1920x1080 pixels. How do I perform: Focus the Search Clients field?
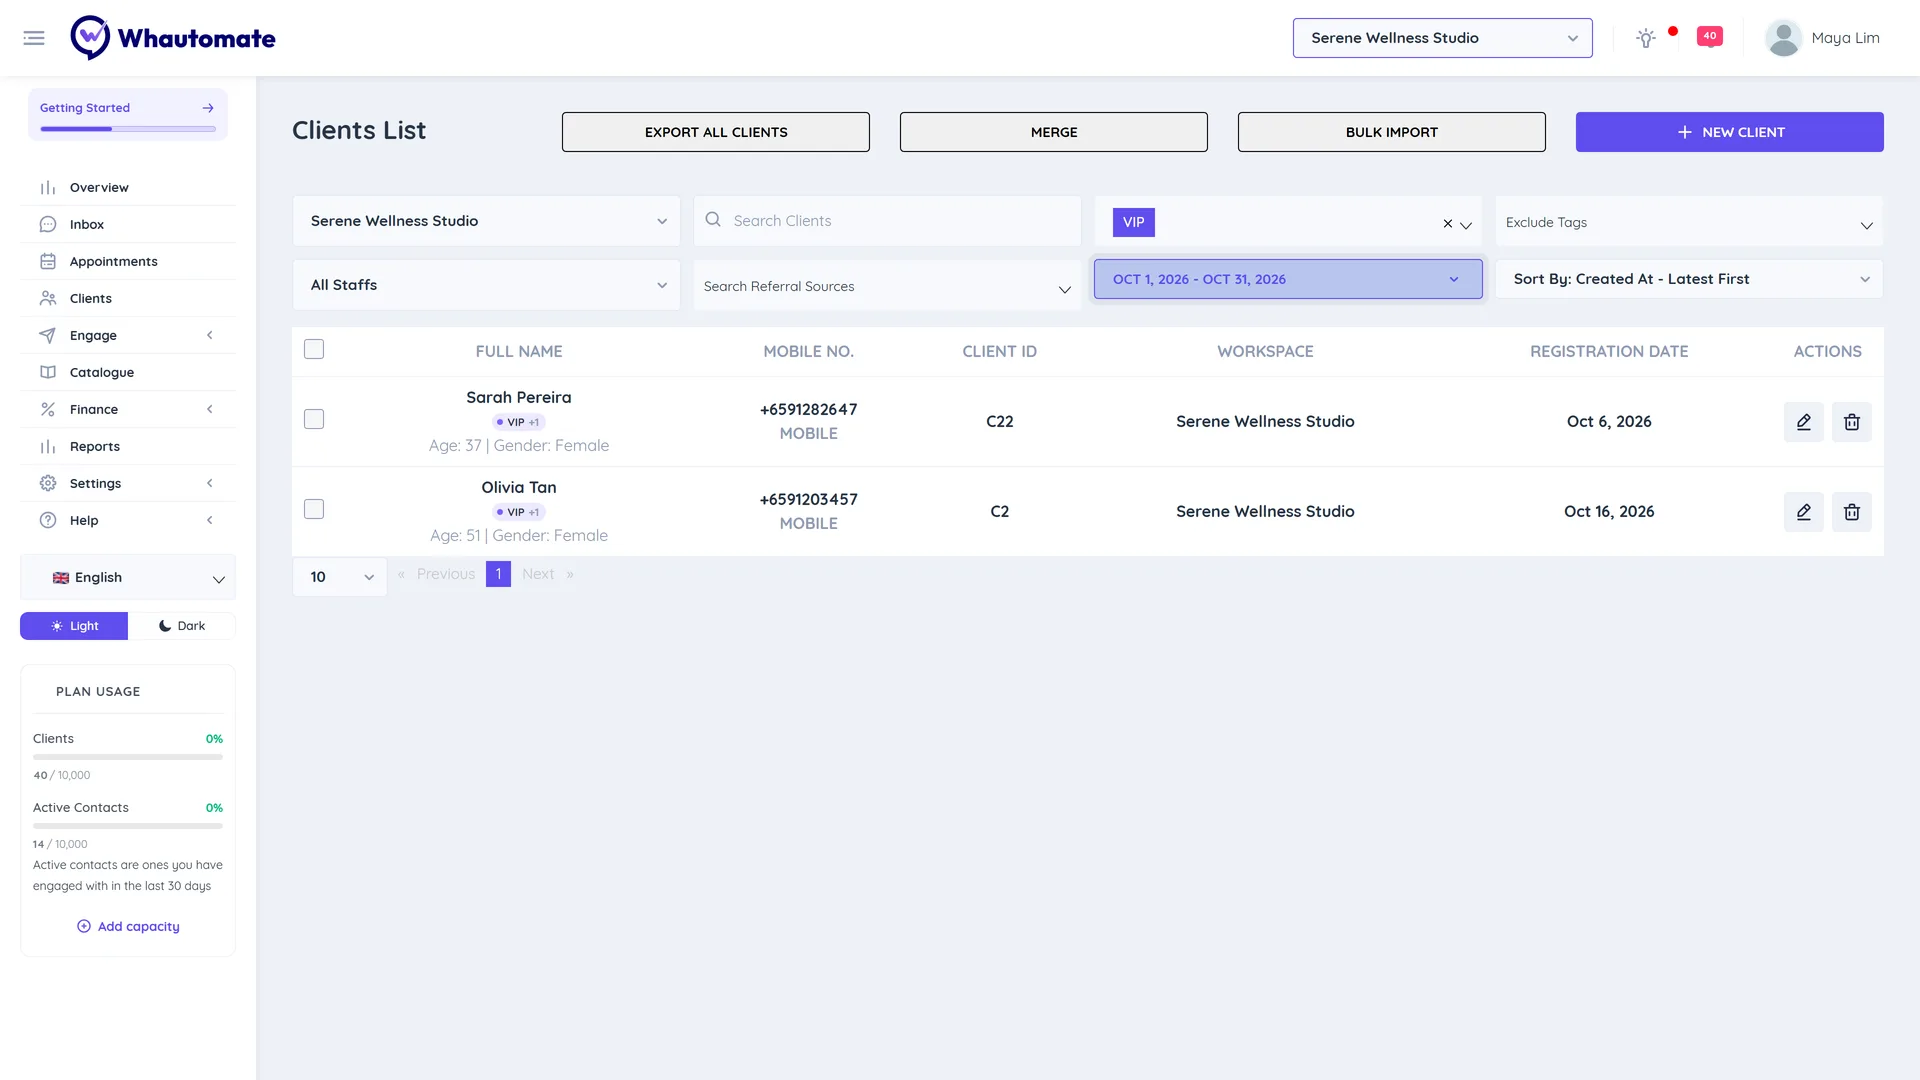coord(887,221)
